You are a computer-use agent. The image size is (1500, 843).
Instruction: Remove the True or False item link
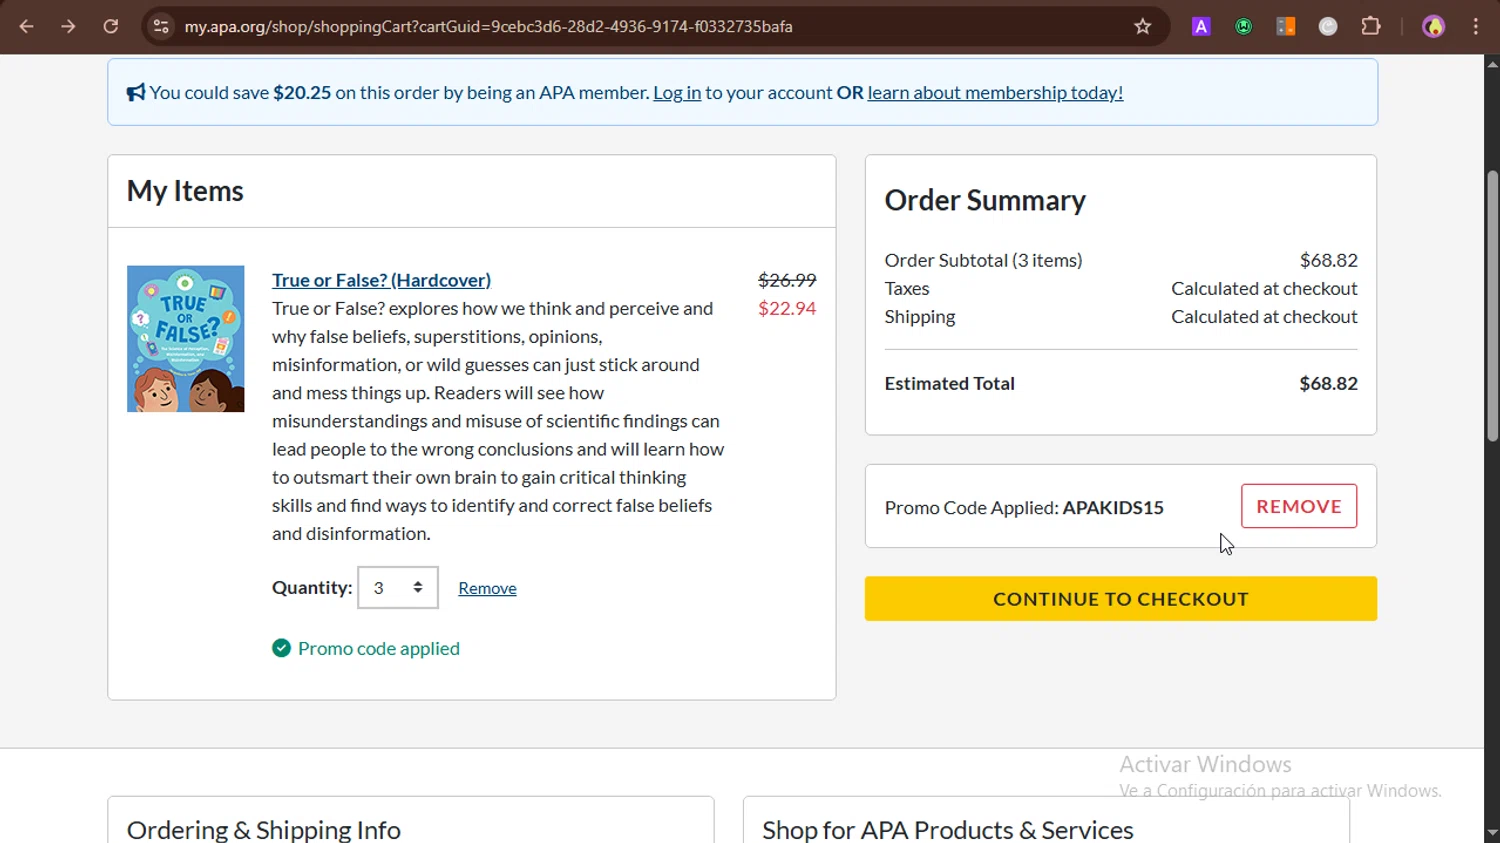tap(487, 589)
